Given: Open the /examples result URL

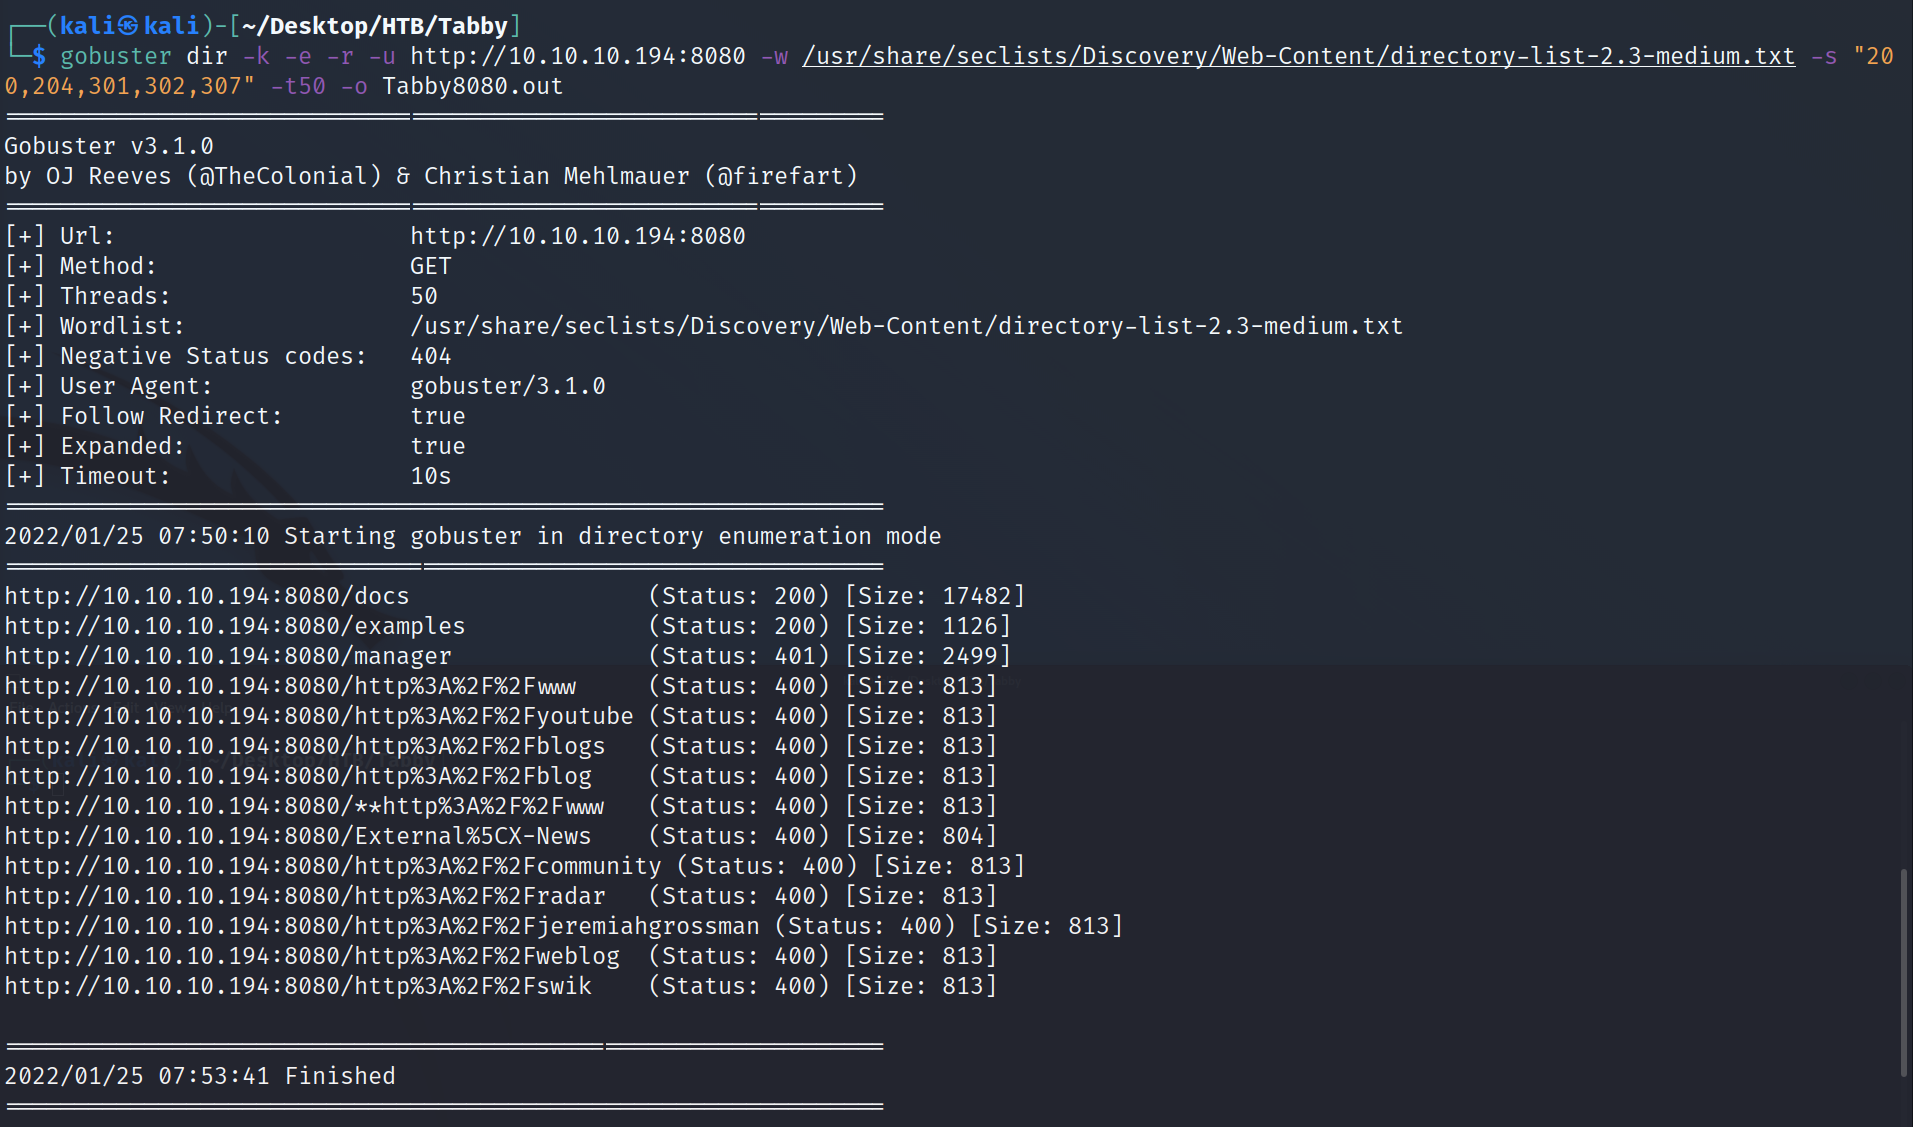Looking at the screenshot, I should (235, 626).
